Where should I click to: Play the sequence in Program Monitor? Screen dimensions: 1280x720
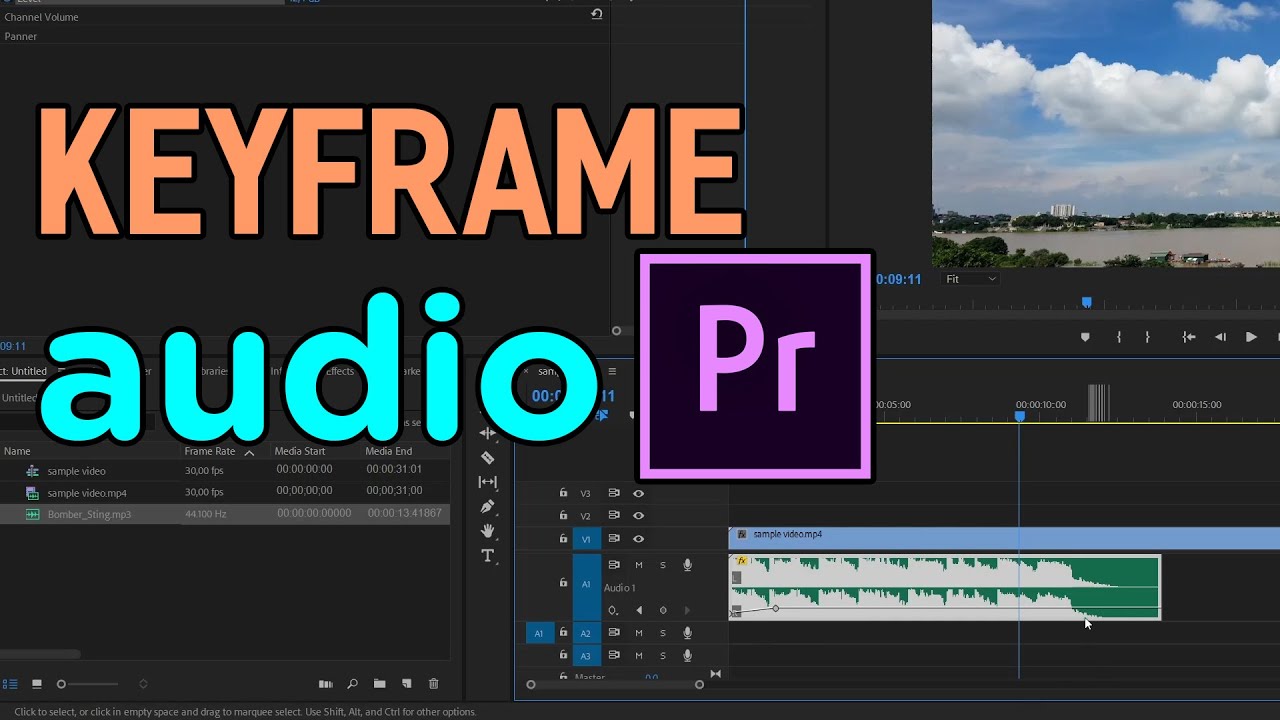1251,337
